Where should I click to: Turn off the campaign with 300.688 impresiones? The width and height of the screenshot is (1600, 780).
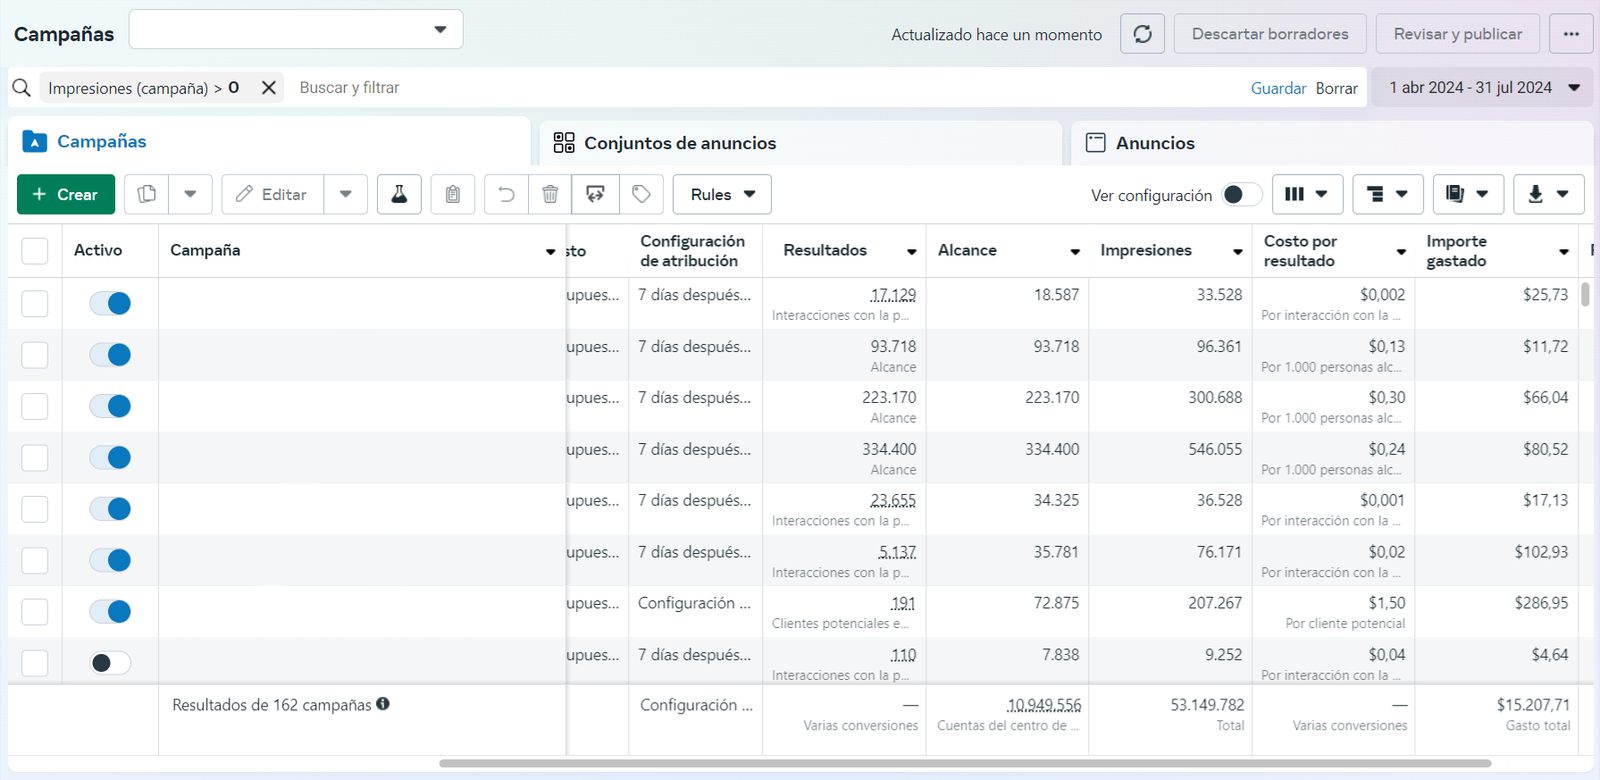point(110,406)
